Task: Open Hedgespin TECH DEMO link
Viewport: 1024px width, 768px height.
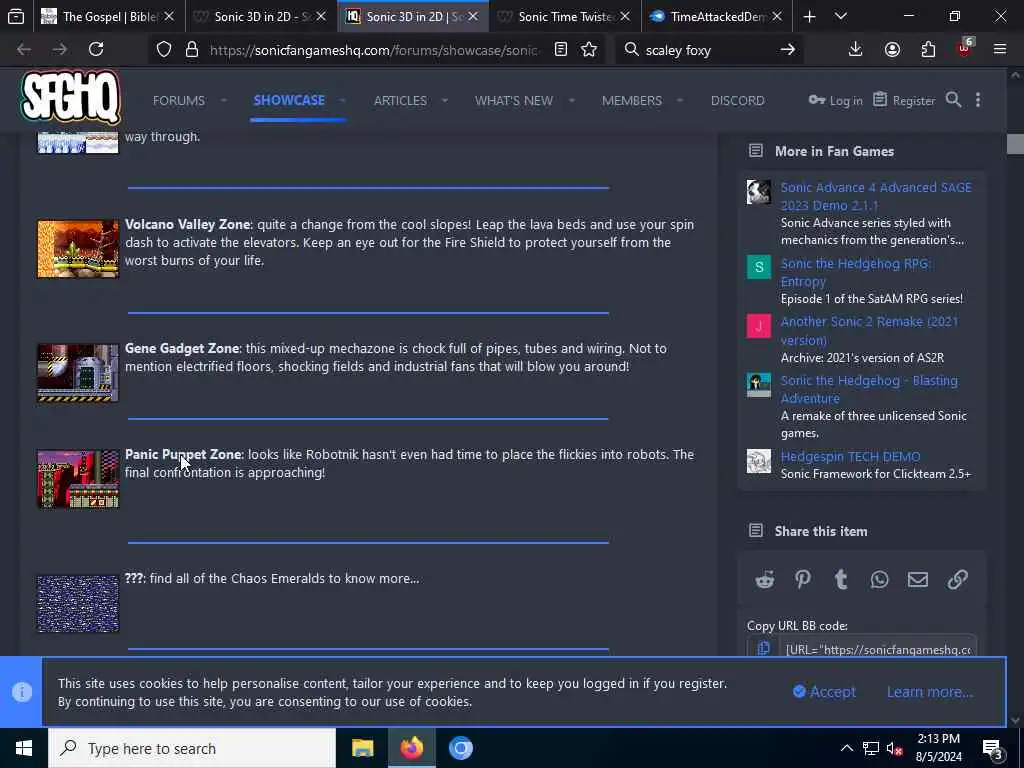Action: point(850,456)
